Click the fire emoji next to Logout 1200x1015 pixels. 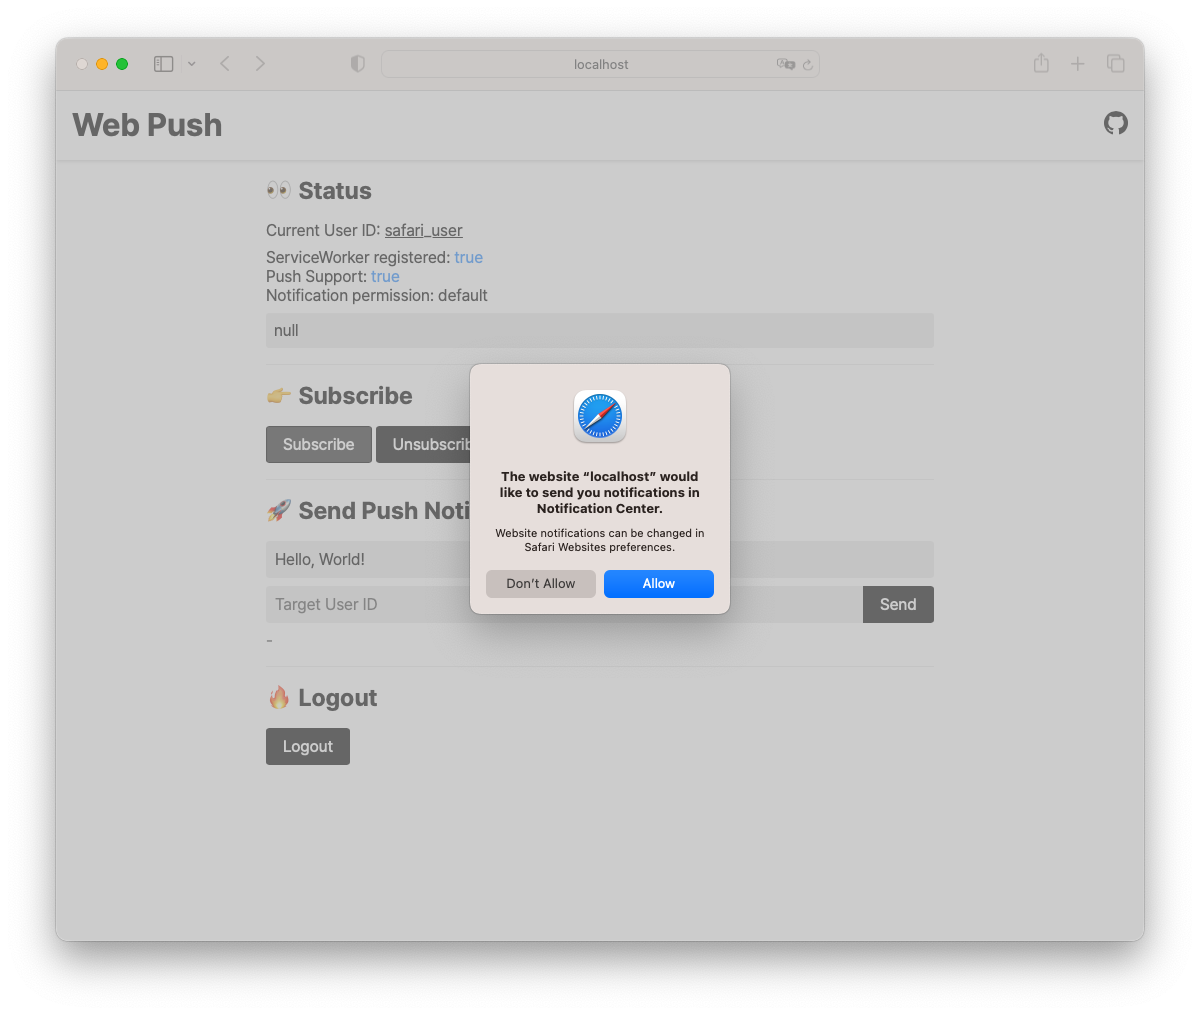(x=279, y=697)
